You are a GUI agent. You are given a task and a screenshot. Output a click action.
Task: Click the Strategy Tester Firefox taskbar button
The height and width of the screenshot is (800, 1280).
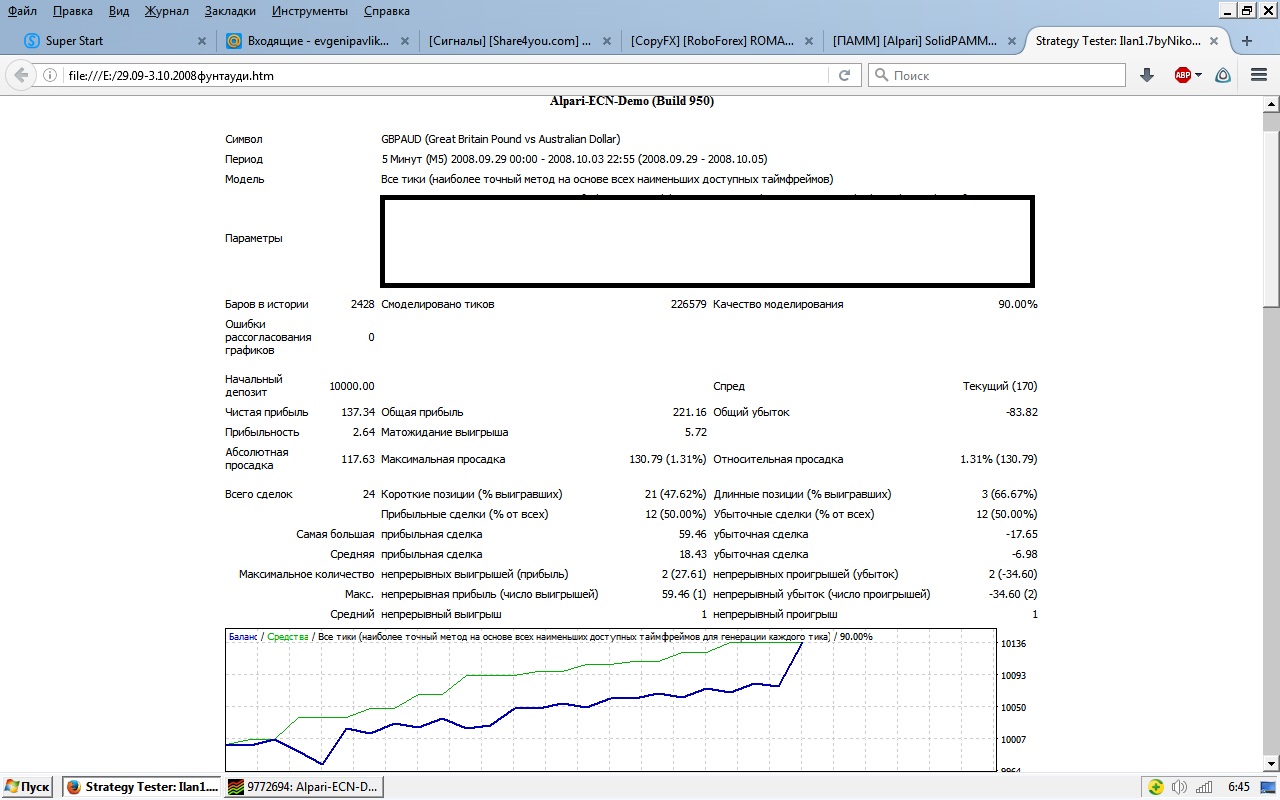141,787
